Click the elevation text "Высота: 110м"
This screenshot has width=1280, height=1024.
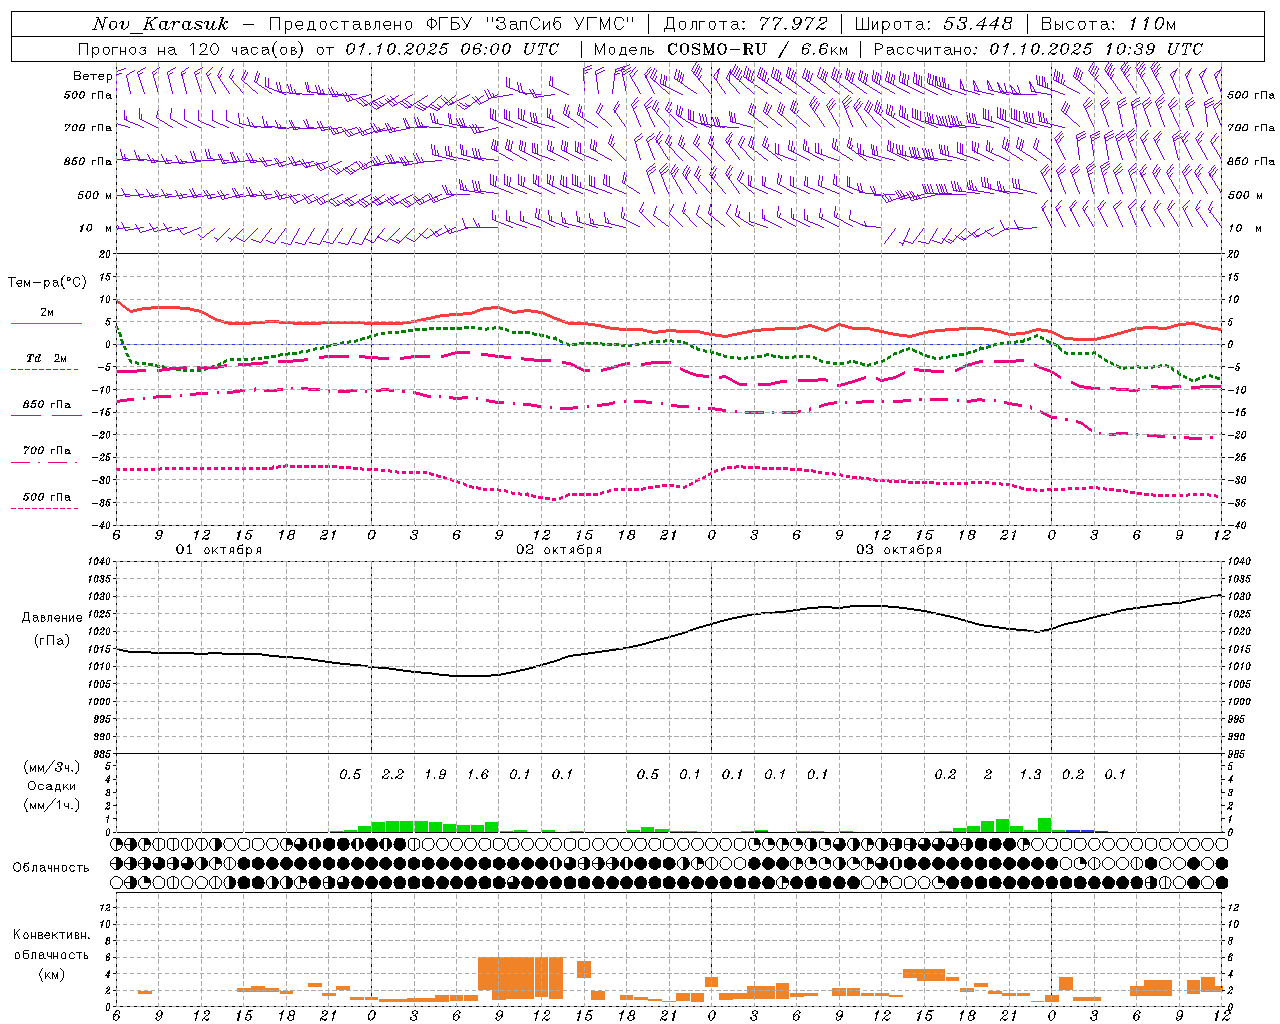[x=1108, y=24]
